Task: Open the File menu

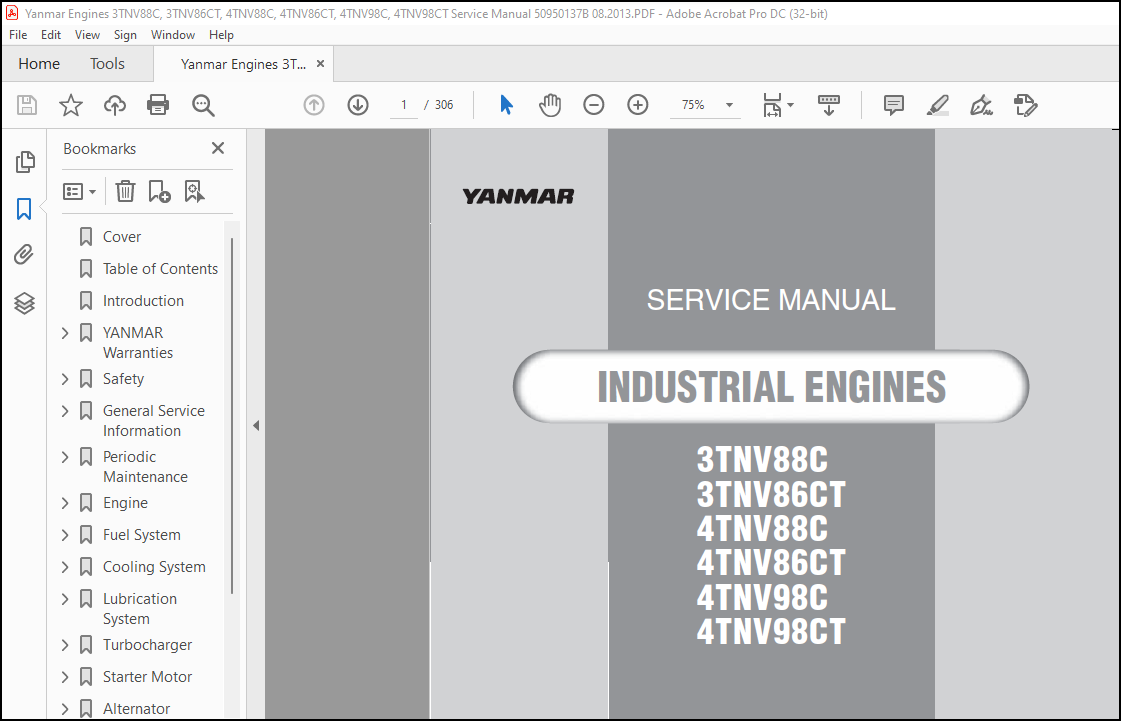Action: click(18, 34)
